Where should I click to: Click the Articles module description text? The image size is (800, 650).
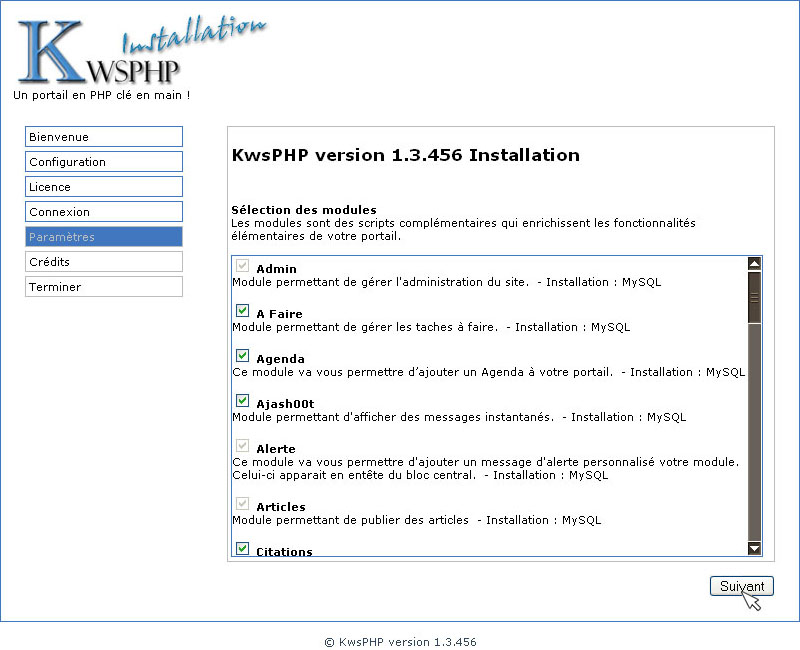pos(417,520)
